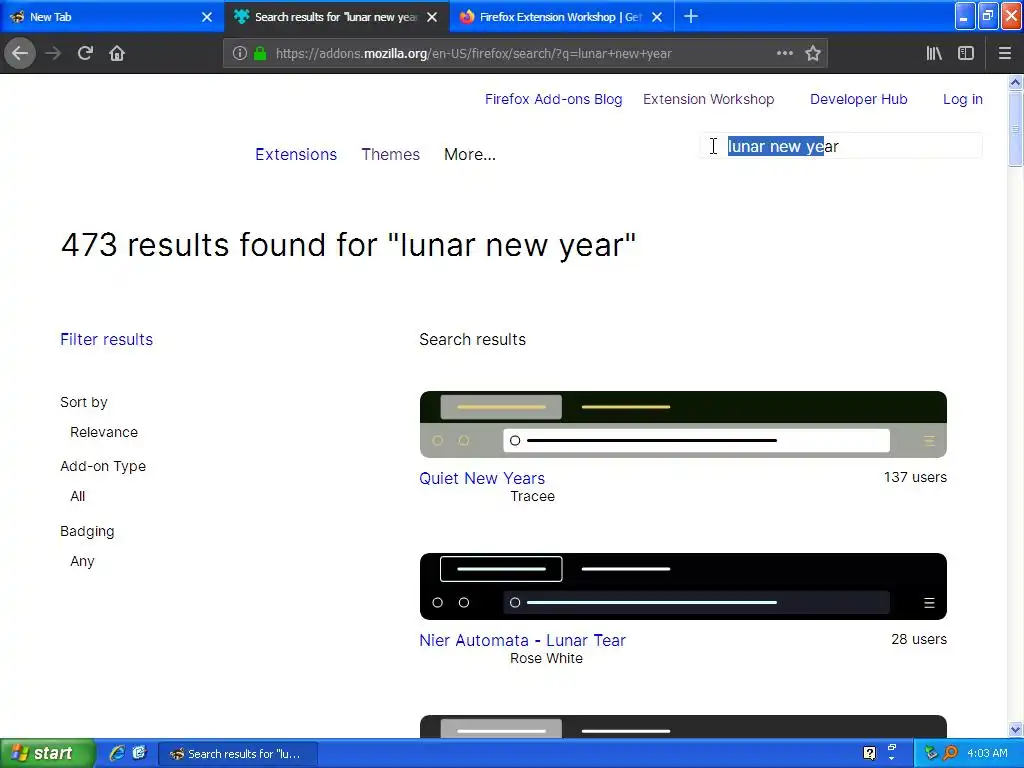1024x768 pixels.
Task: Visit the Developer Hub link
Action: 858,99
